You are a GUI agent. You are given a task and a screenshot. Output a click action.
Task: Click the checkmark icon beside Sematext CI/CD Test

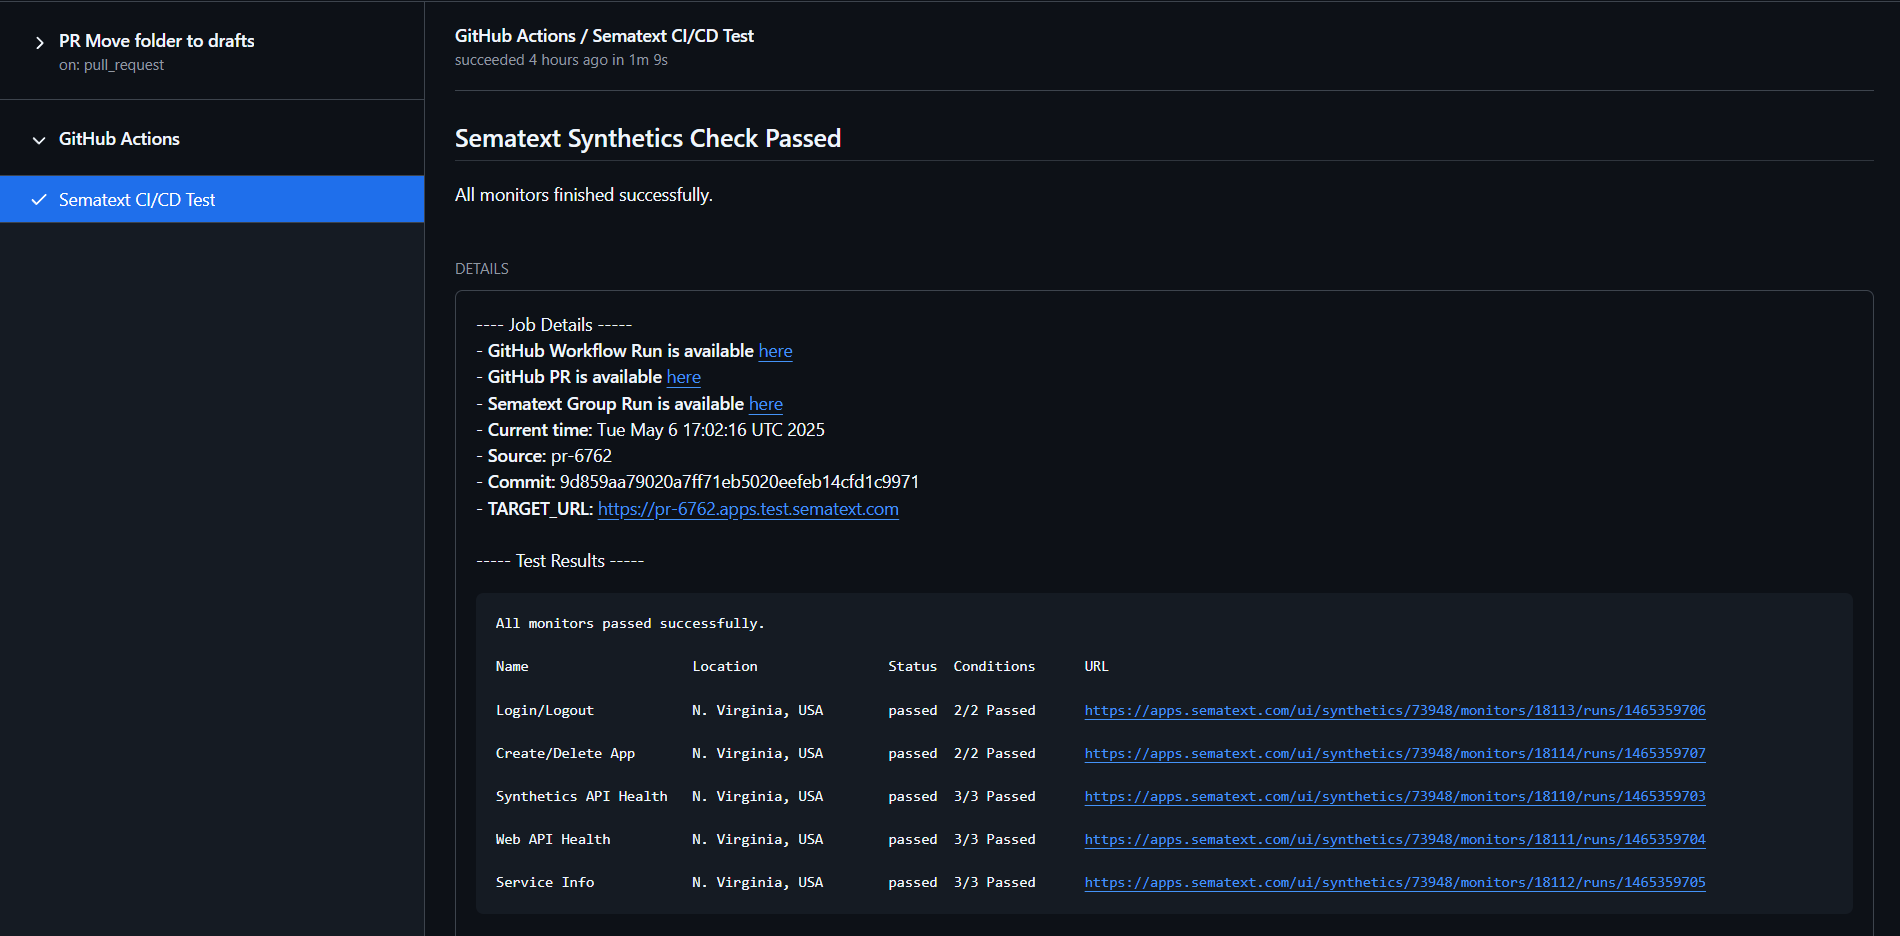click(39, 200)
